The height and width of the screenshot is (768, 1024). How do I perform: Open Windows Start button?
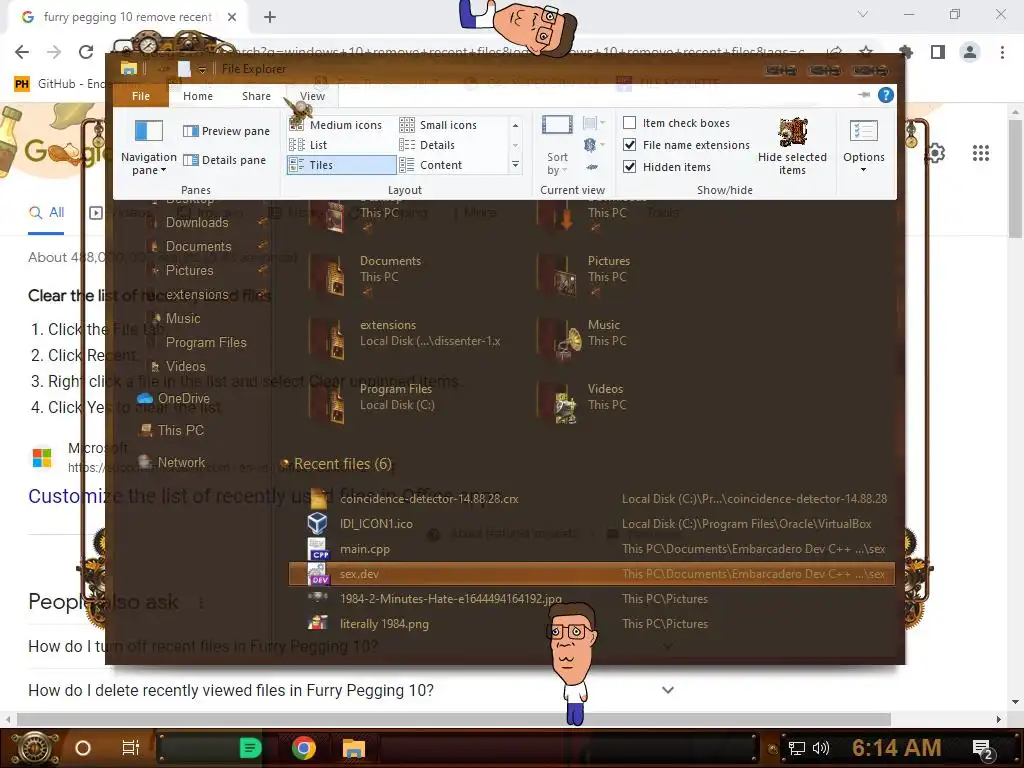tap(33, 748)
